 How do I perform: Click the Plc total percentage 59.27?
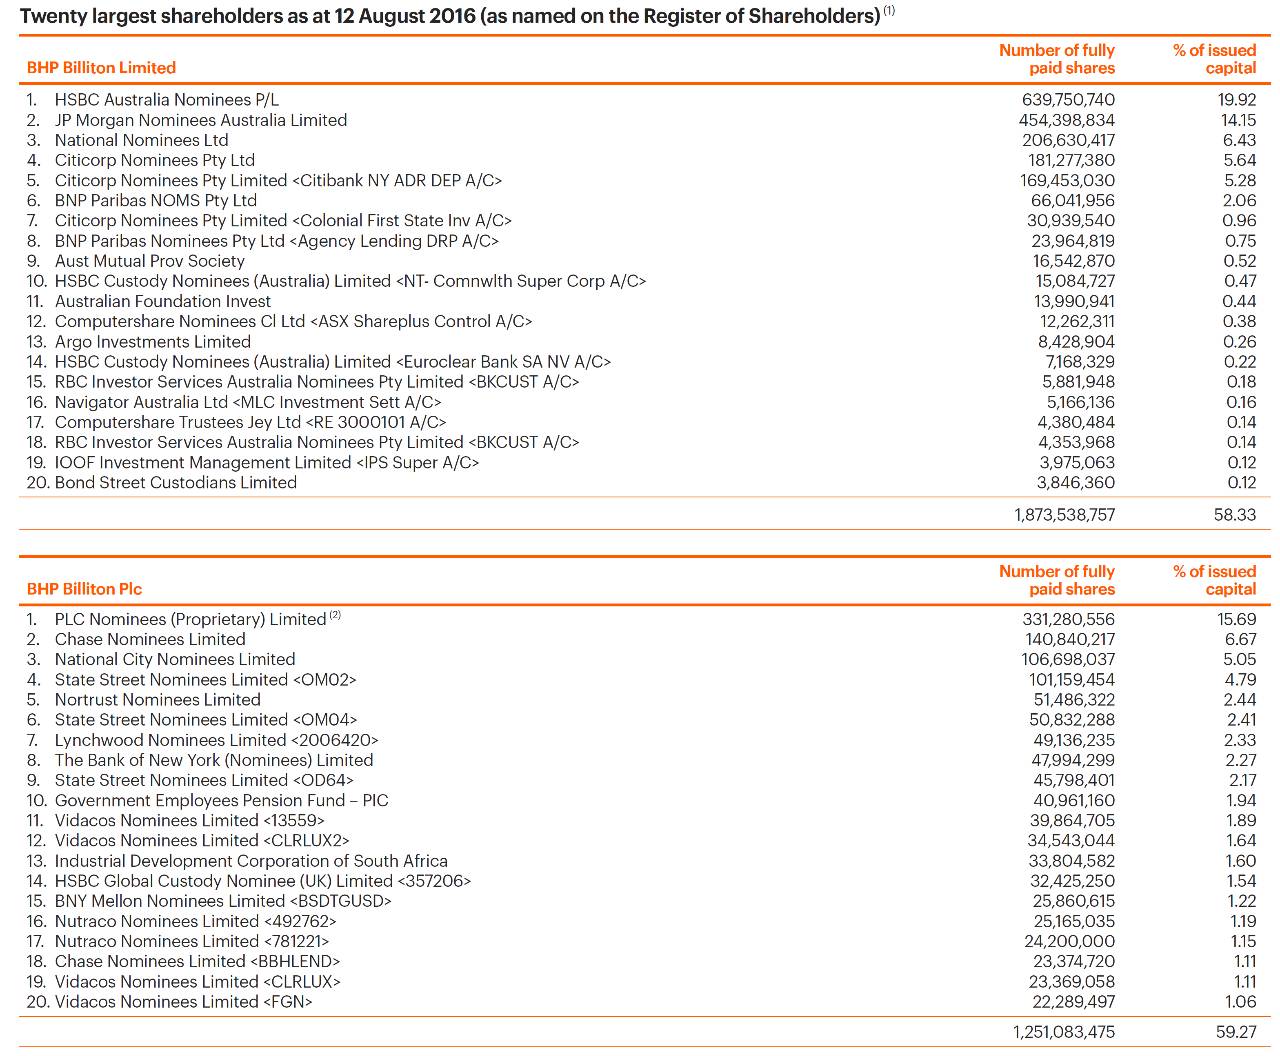coord(1238,1032)
